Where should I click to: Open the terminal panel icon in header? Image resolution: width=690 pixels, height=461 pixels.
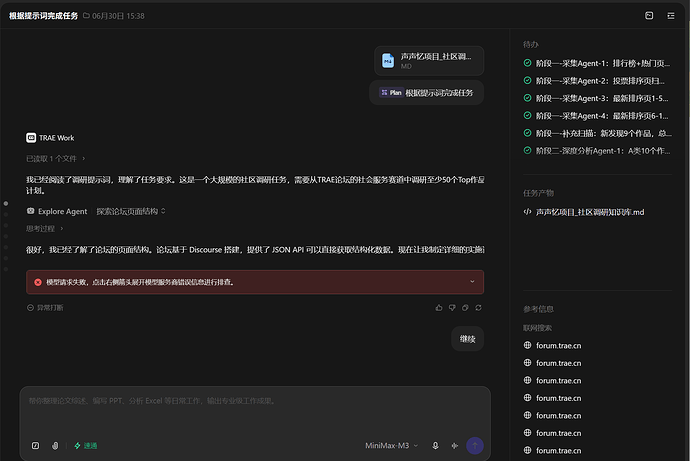pos(649,16)
